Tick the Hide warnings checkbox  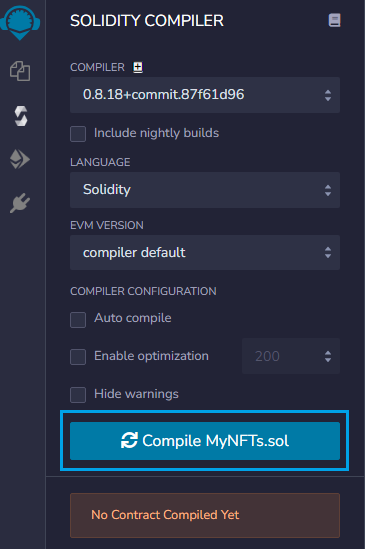tap(78, 395)
